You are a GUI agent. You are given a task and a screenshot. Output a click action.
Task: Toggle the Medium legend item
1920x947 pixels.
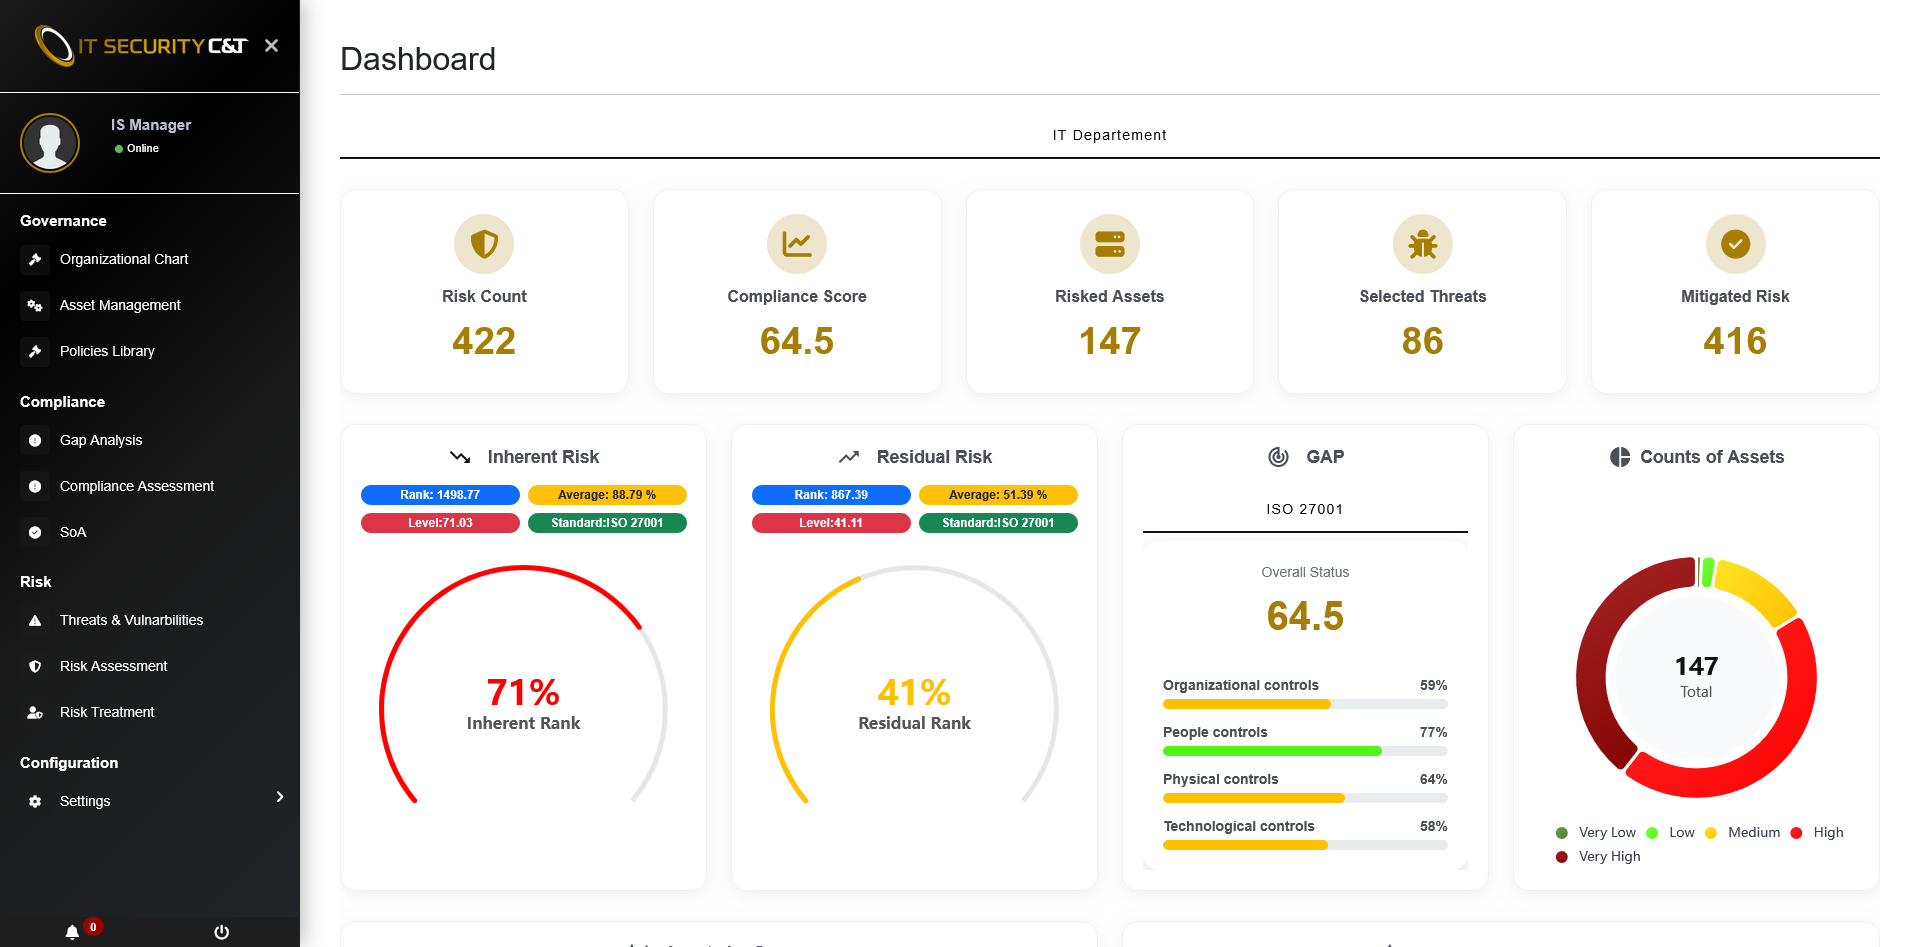click(1742, 832)
